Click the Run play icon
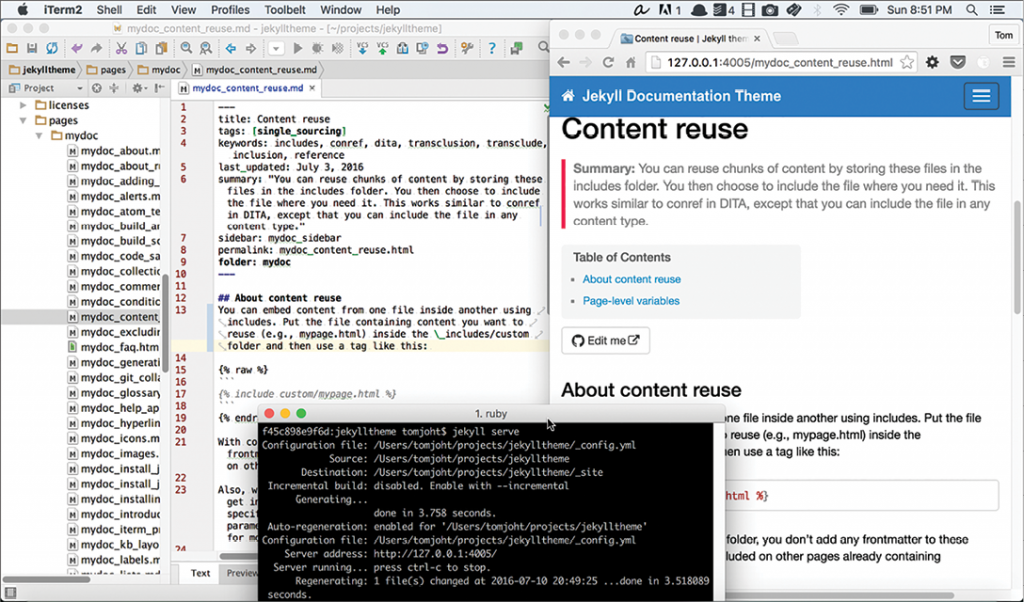1024x602 pixels. point(298,48)
